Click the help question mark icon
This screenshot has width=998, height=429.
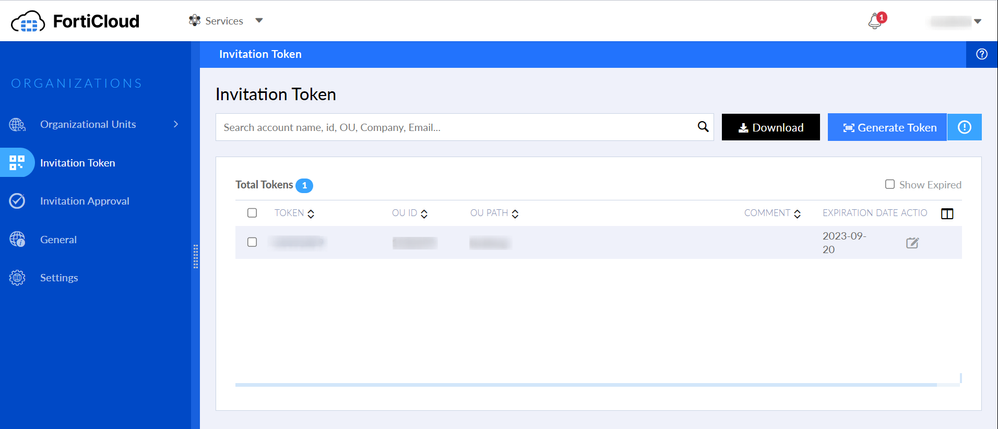pyautogui.click(x=981, y=54)
